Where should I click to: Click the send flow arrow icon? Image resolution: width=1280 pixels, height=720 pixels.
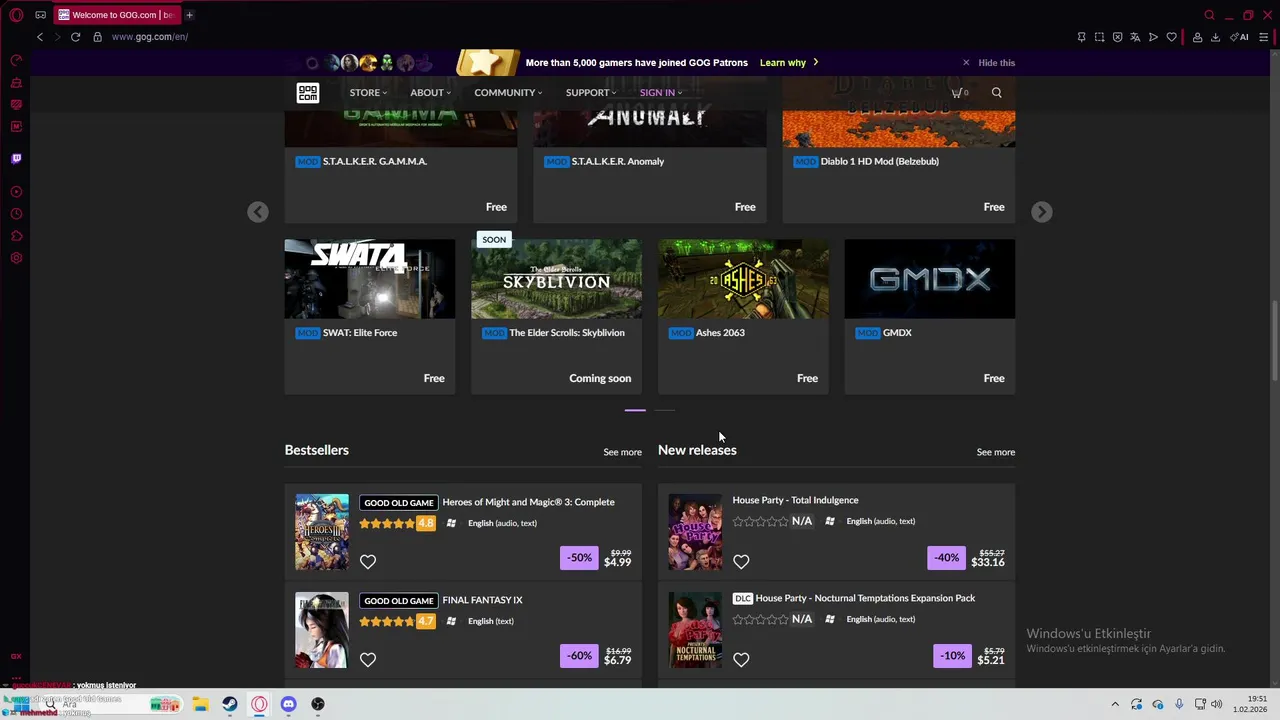(x=1153, y=37)
